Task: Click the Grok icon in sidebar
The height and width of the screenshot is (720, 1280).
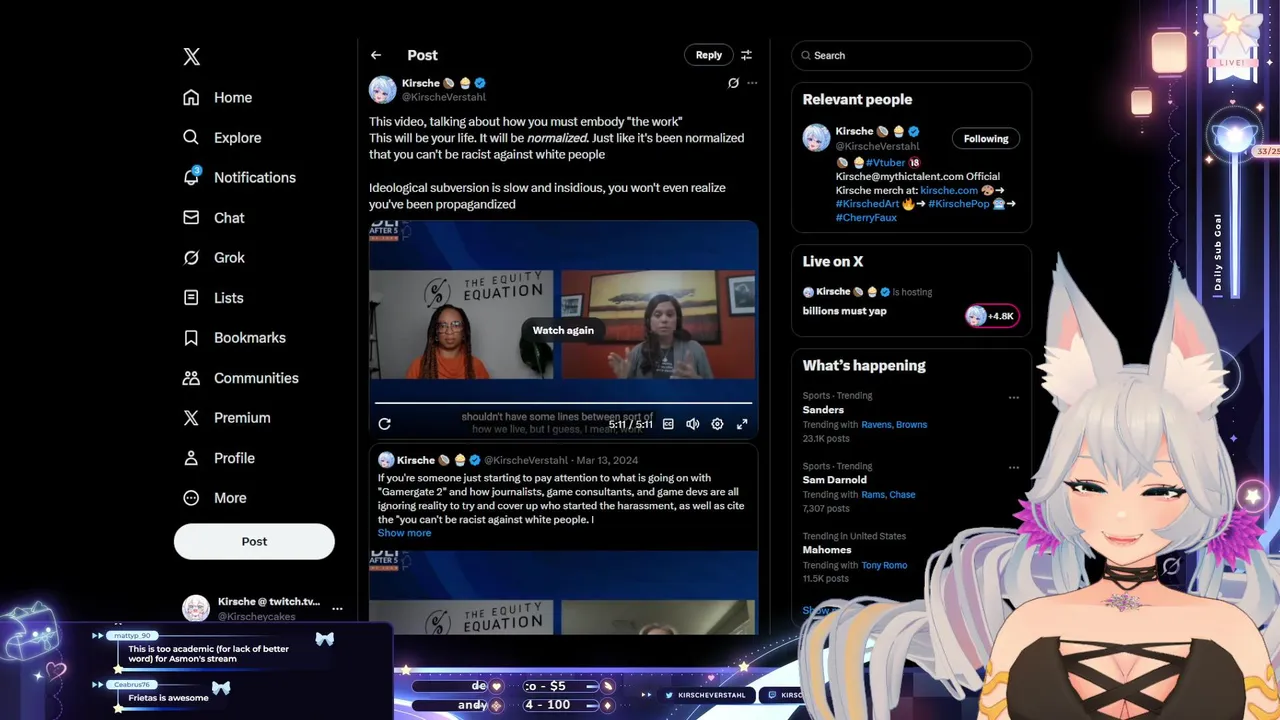Action: coord(191,257)
